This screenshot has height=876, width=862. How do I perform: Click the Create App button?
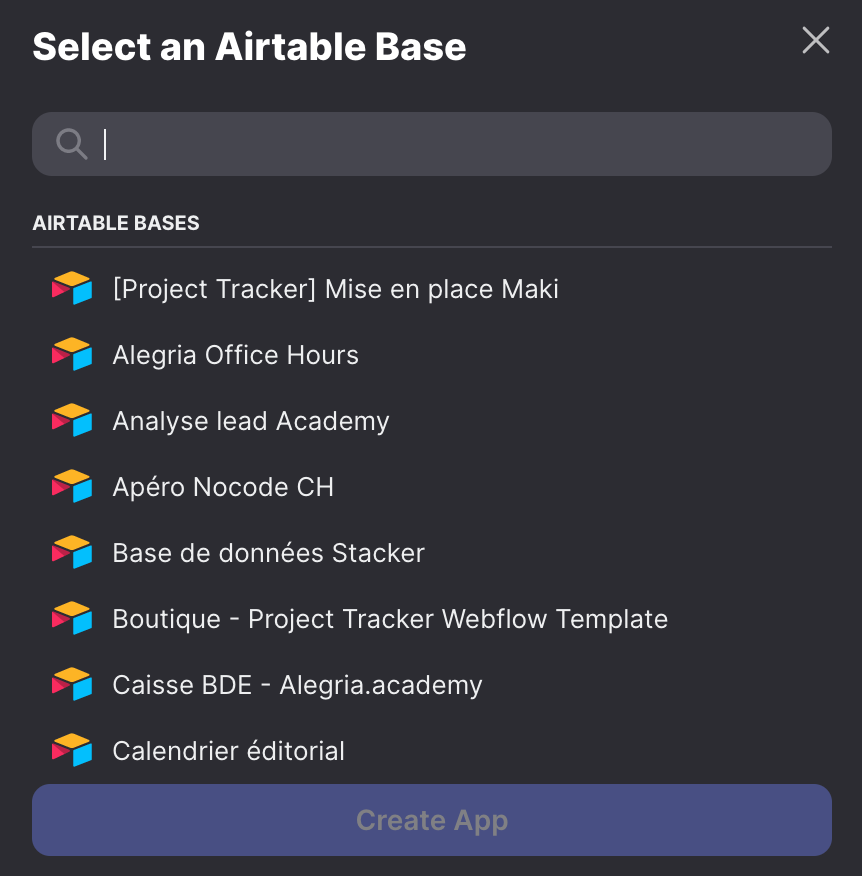432,820
